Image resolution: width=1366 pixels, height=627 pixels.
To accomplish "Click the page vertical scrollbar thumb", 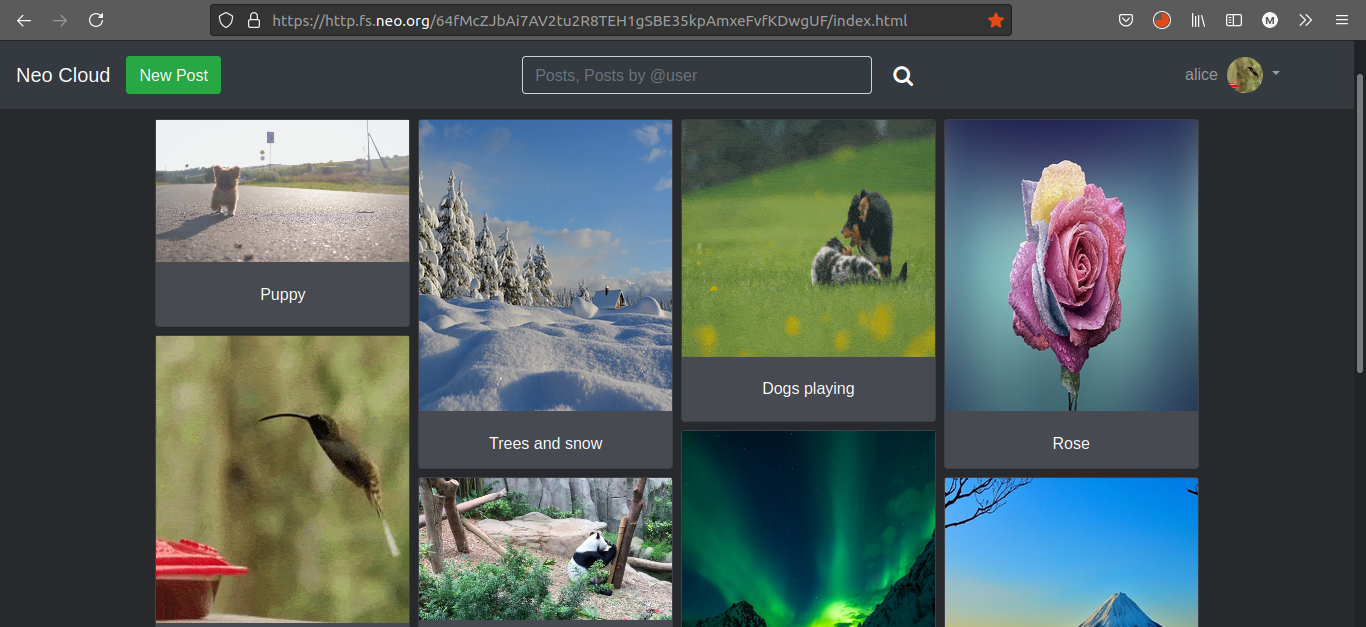I will (x=1359, y=225).
